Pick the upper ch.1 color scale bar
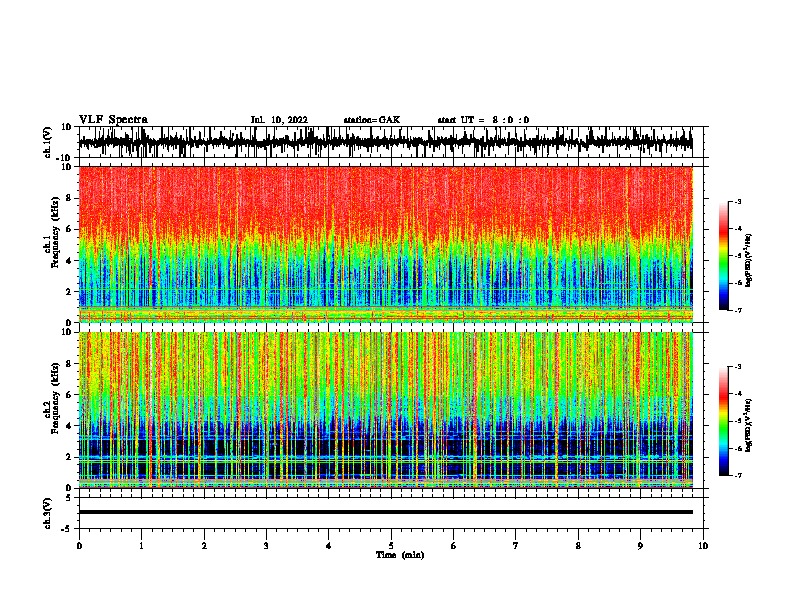The height and width of the screenshot is (612, 792). coord(724,256)
